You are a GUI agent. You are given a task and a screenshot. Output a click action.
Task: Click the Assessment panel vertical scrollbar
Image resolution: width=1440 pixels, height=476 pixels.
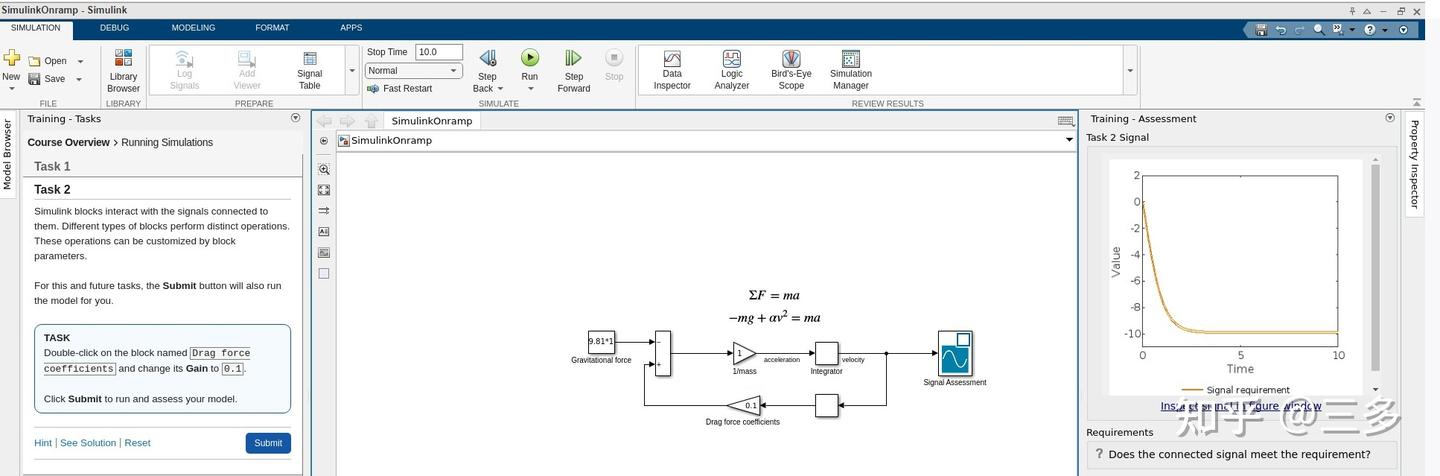[x=1376, y=268]
